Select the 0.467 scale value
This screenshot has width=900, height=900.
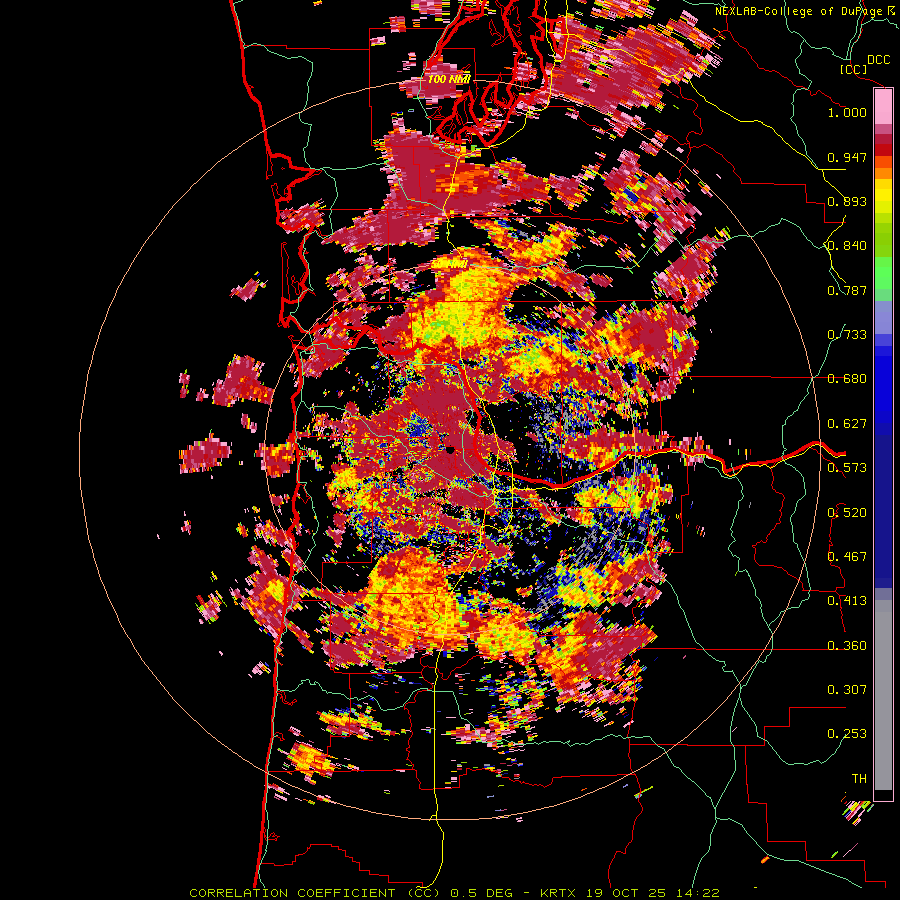tap(847, 557)
